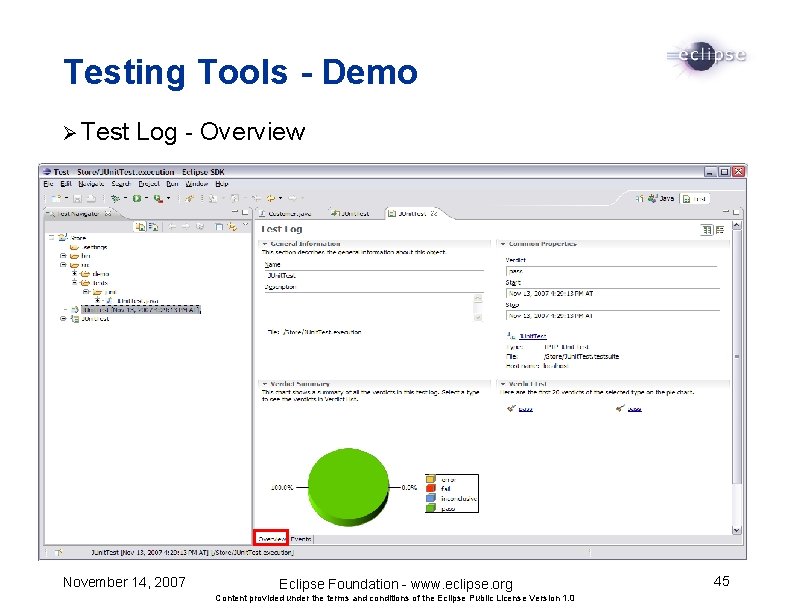
Task: Select the JUnitTest.java file in tree
Action: click(132, 300)
